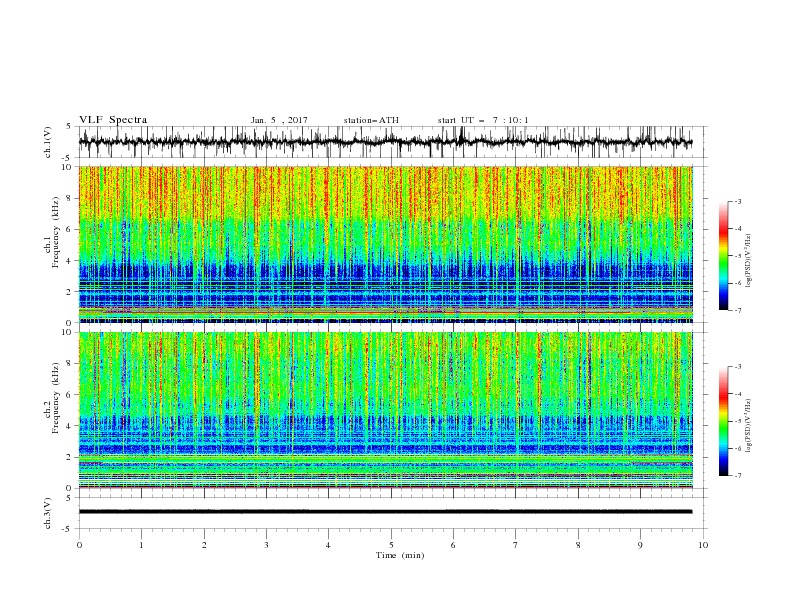Click the ch.2 'Frequency (kHz)' axis label
792x612 pixels.
pos(56,398)
